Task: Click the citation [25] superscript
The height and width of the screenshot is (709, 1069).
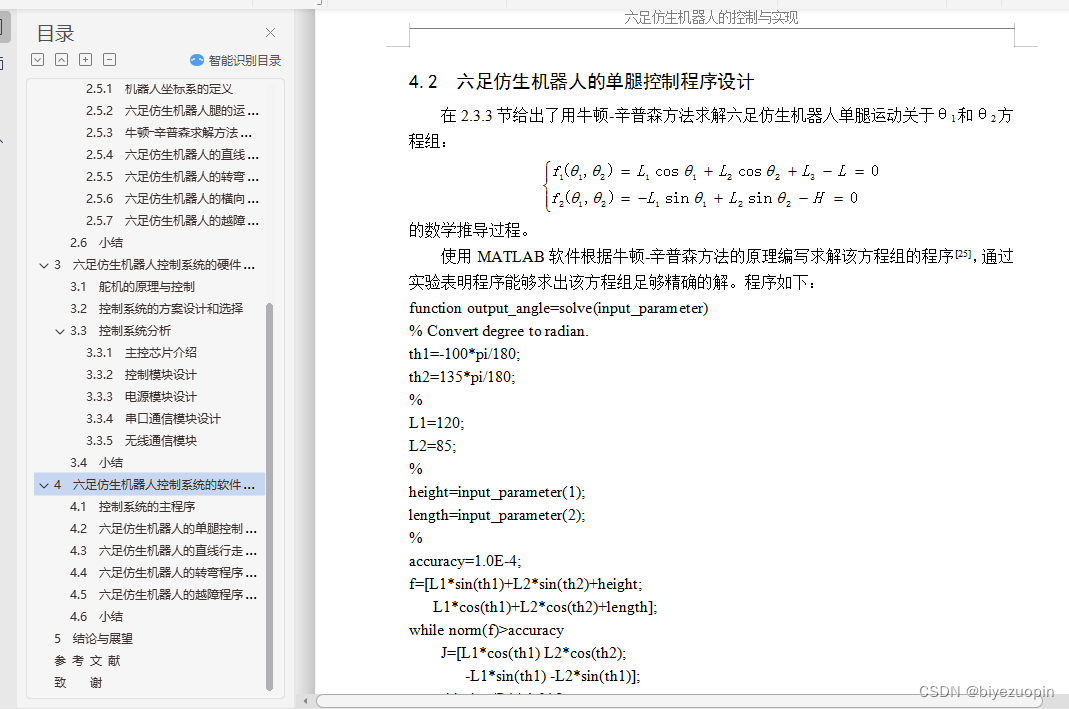Action: [963, 254]
